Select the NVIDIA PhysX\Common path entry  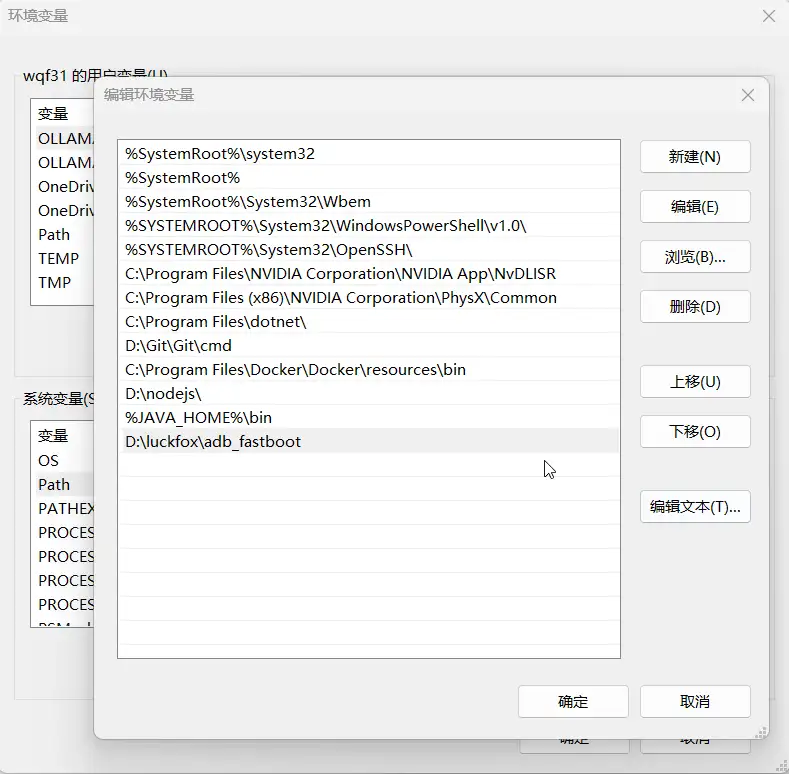pyautogui.click(x=340, y=298)
